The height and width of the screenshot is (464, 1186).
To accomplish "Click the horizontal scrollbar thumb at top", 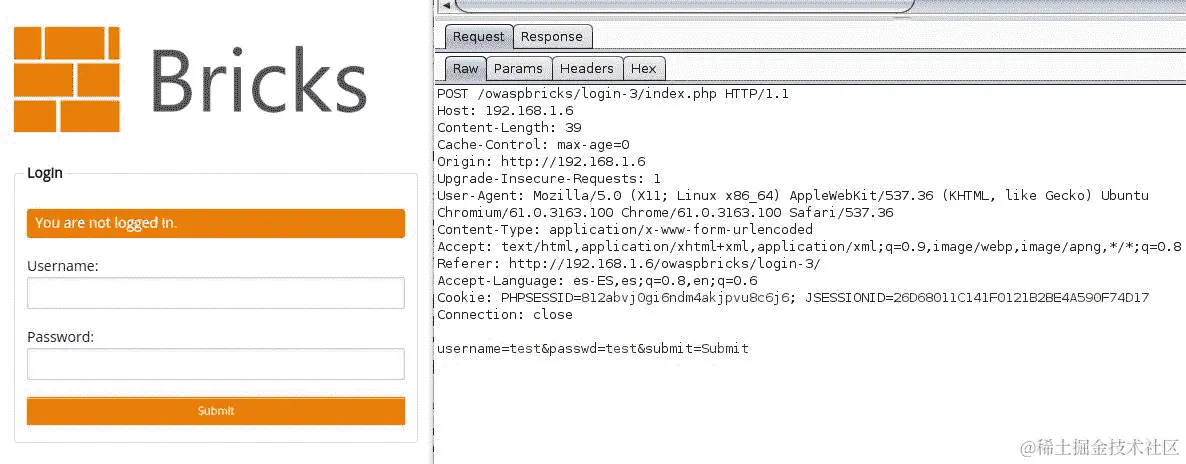I will [x=685, y=5].
